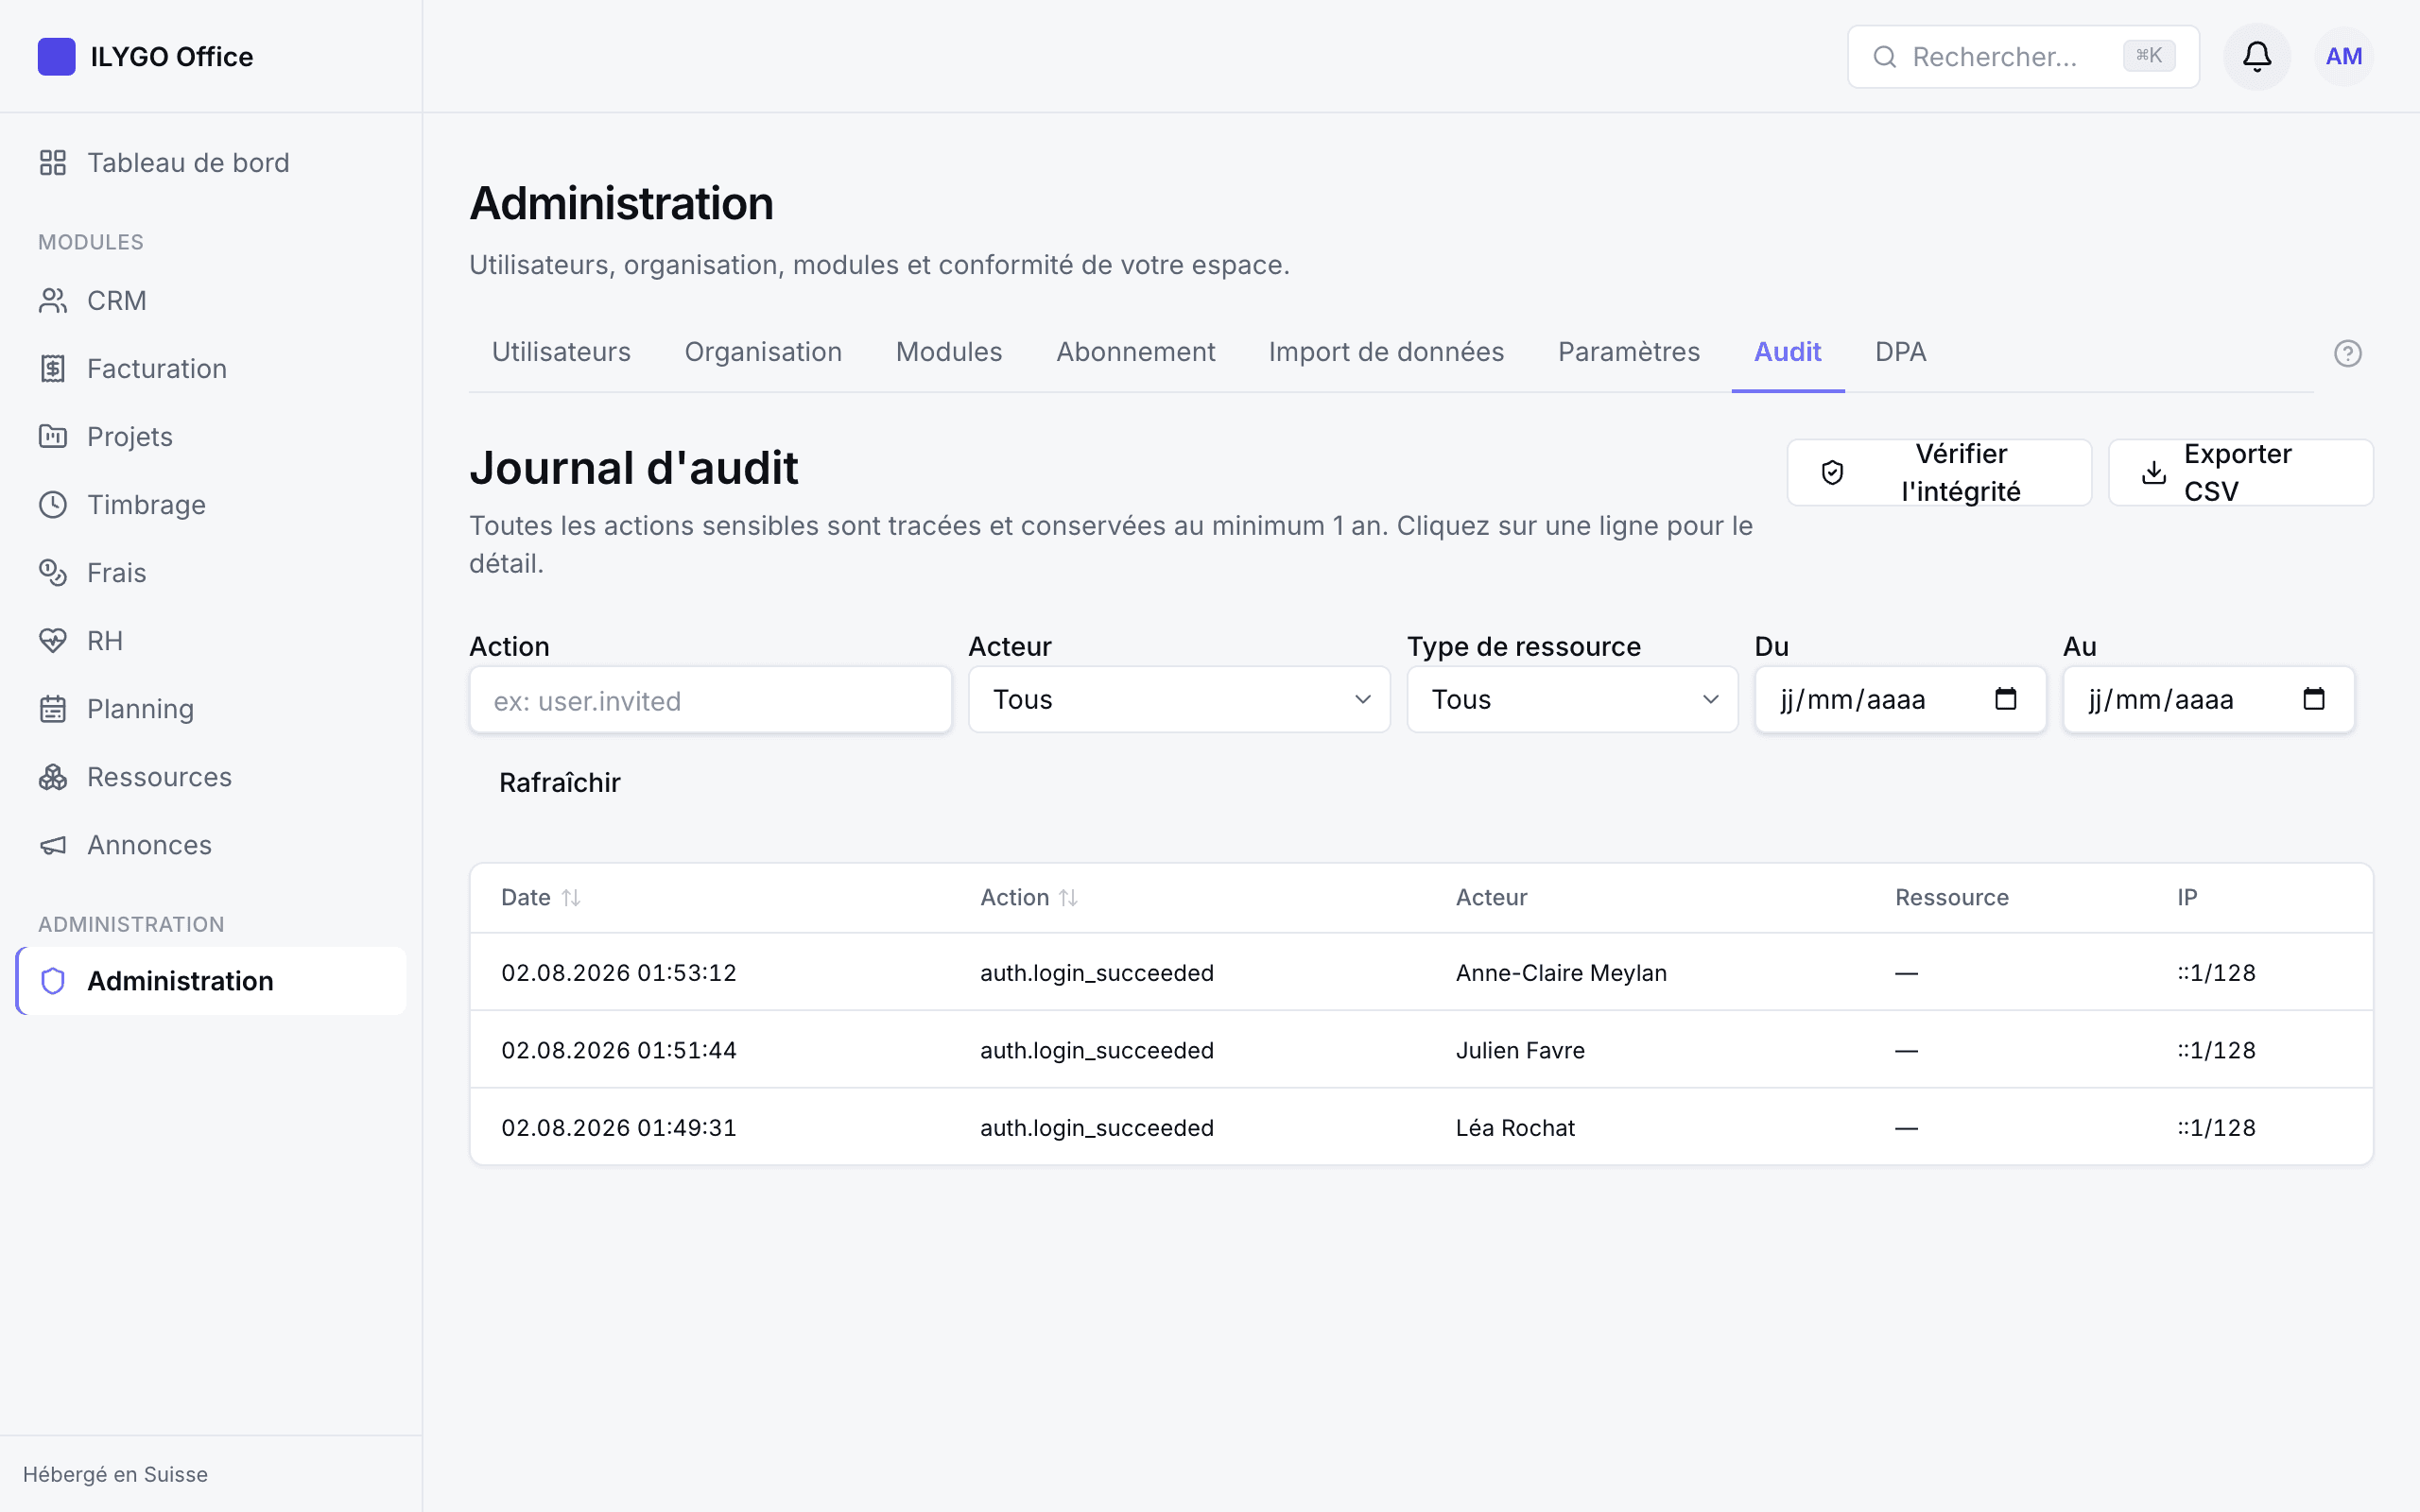2420x1512 pixels.
Task: Click the Acteur column header
Action: (1491, 897)
